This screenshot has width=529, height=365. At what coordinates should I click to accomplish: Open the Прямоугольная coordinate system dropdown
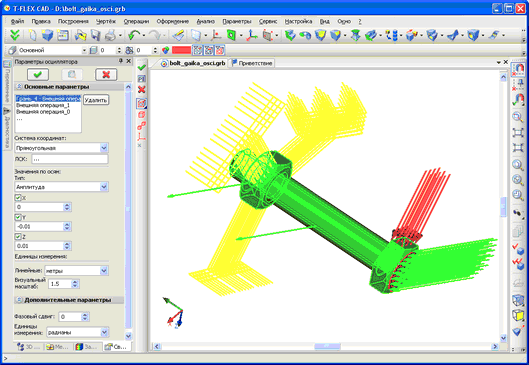tap(104, 148)
